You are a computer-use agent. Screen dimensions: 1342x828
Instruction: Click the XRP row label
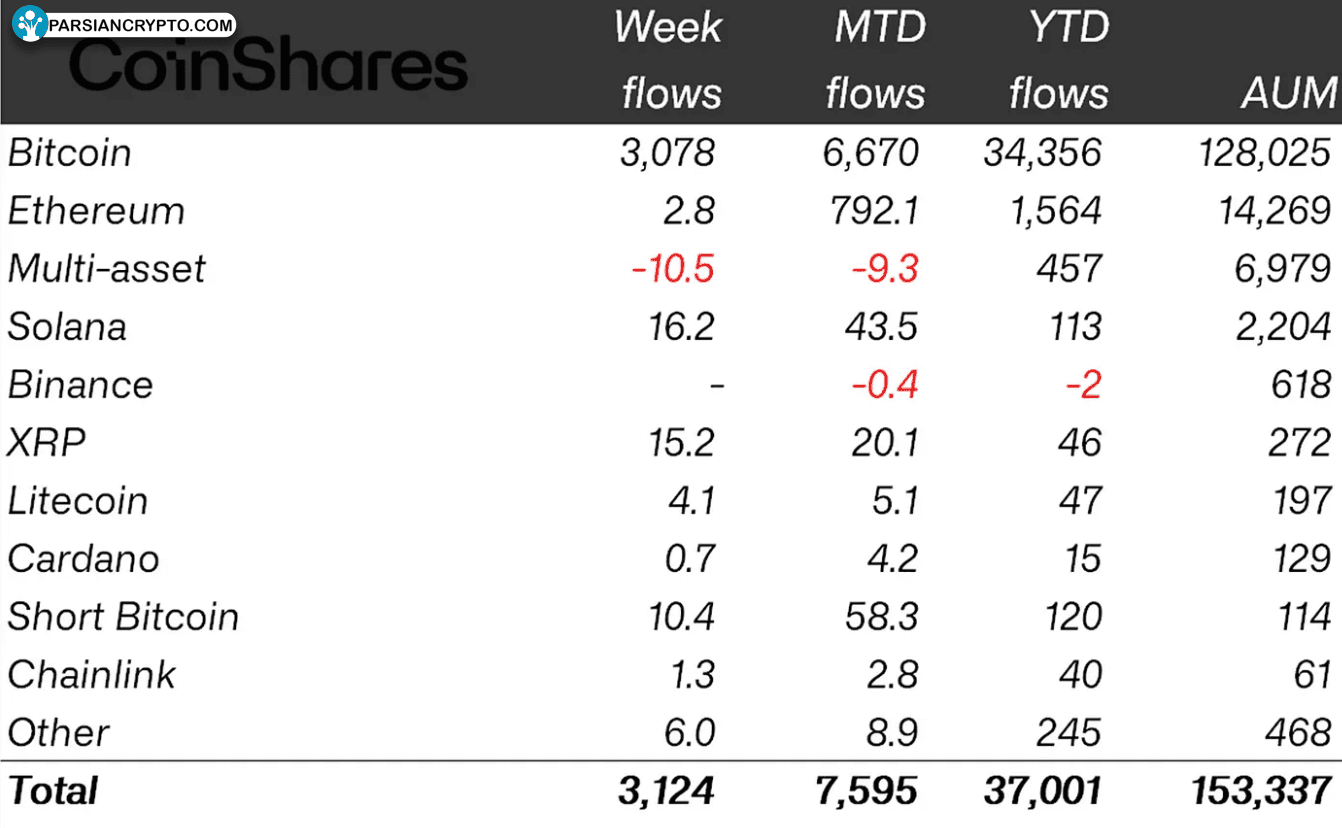[47, 443]
